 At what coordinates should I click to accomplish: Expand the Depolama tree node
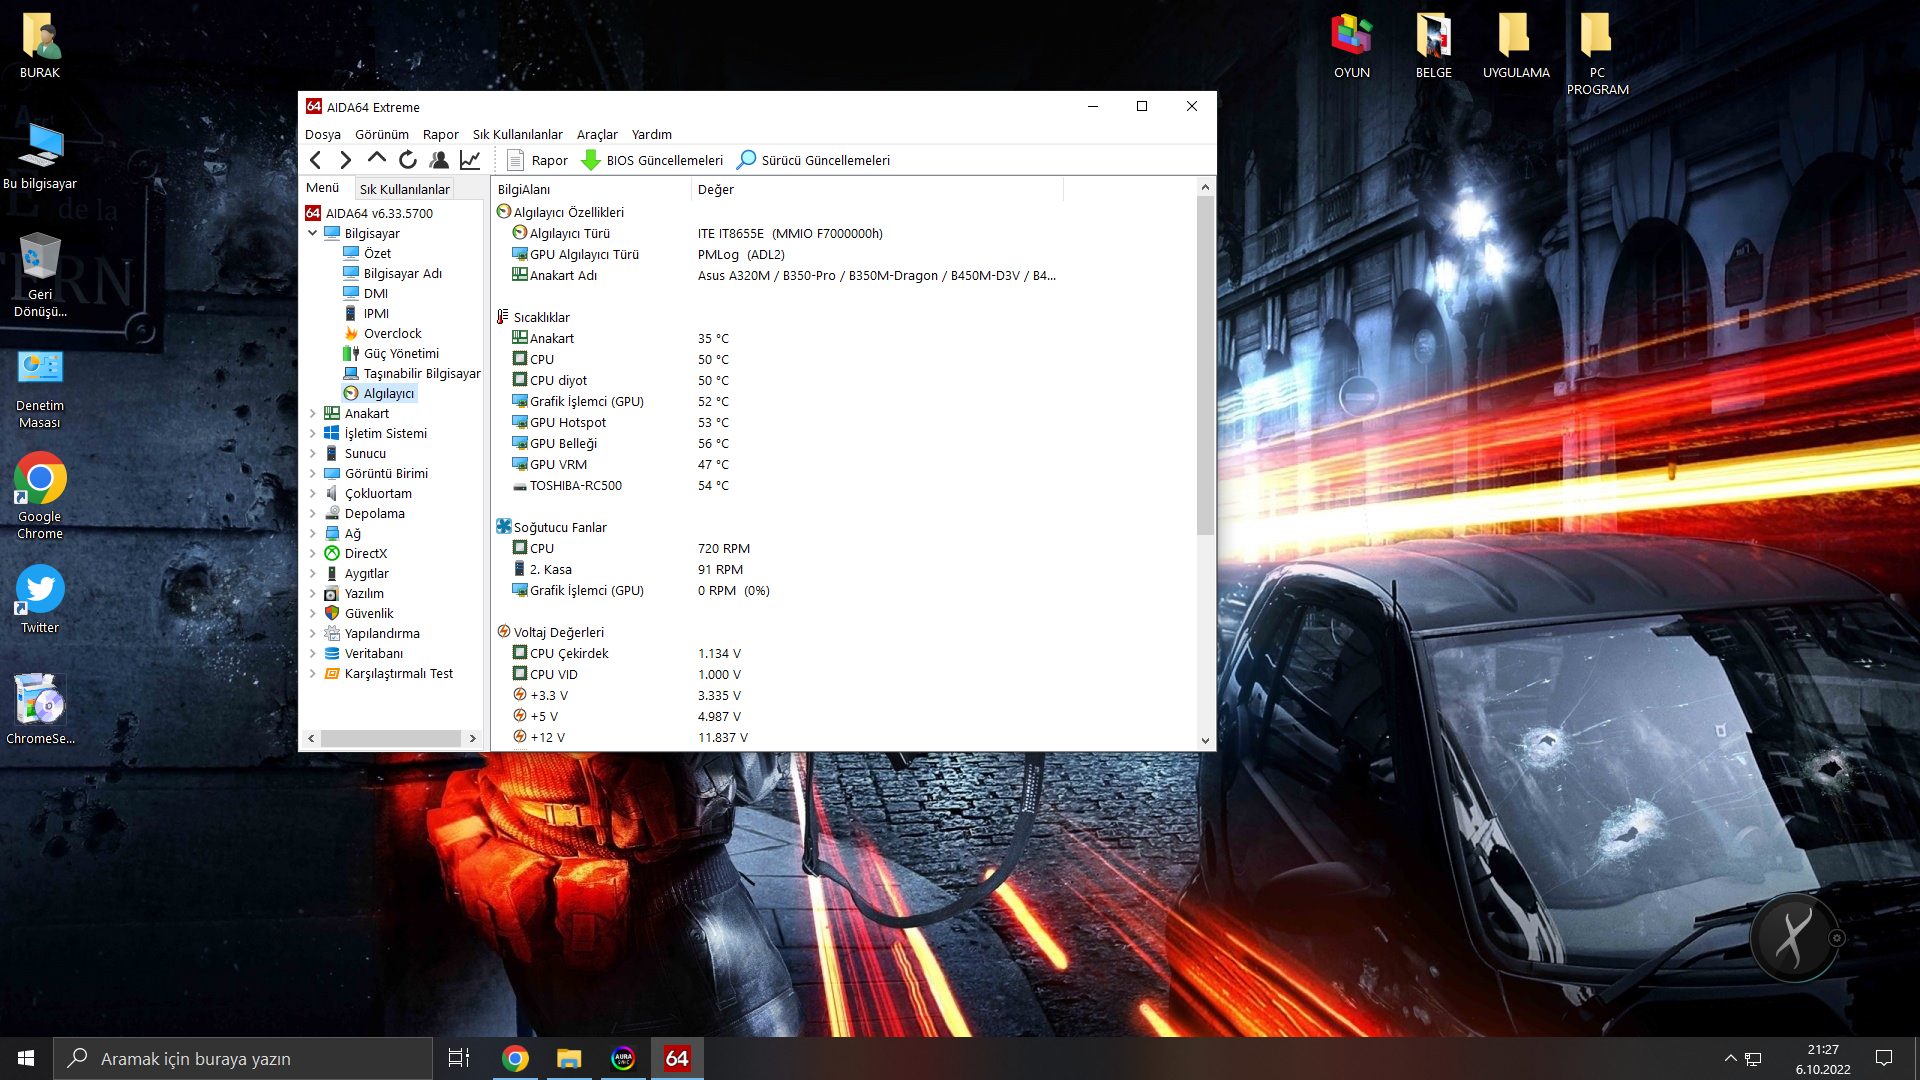313,513
